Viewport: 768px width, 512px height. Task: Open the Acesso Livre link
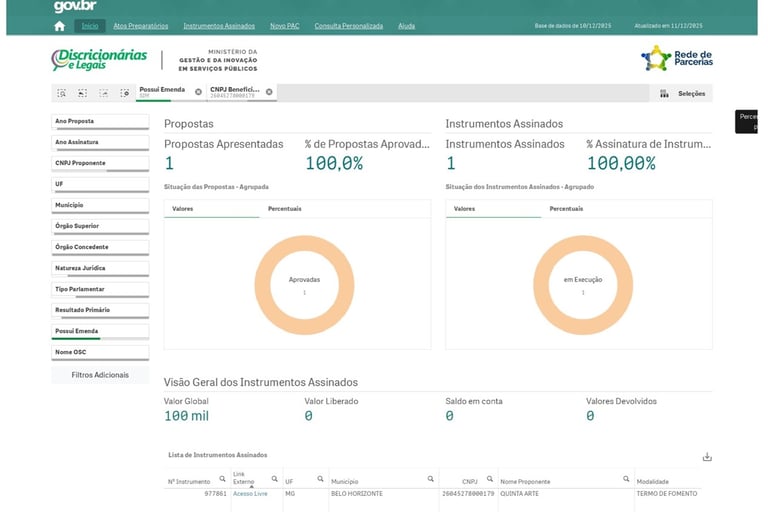click(250, 494)
